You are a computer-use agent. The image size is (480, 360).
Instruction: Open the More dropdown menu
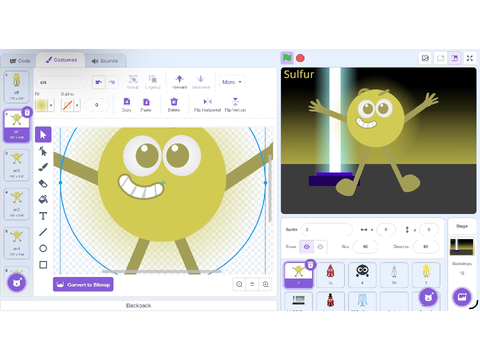point(232,82)
